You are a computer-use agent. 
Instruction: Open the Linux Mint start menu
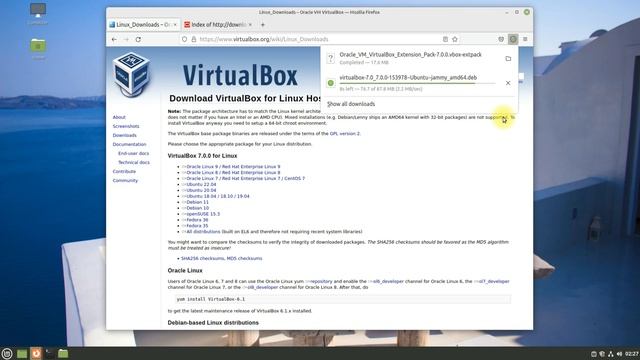point(7,353)
